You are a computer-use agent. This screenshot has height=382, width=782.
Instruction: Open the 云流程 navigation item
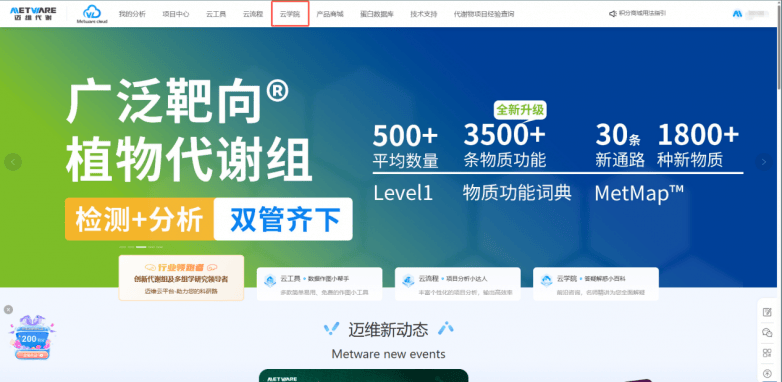253,14
